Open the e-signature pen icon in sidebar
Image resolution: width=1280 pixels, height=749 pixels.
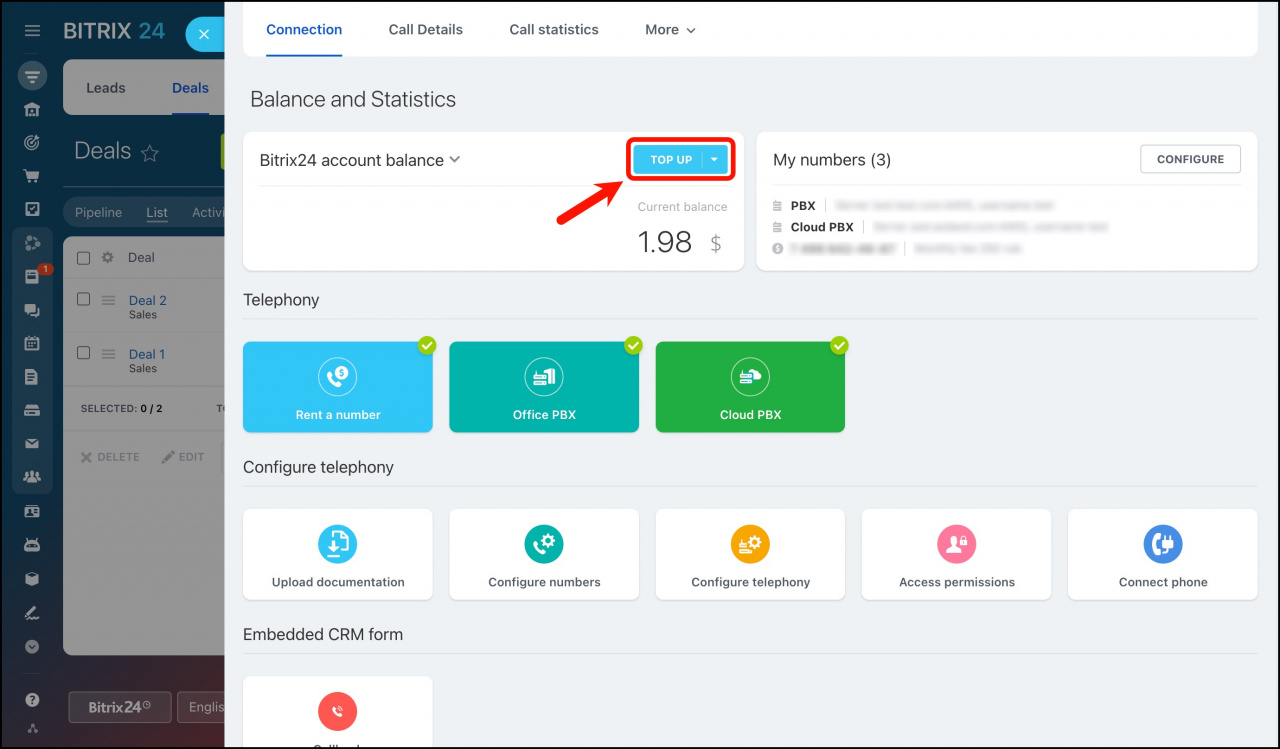(x=32, y=612)
